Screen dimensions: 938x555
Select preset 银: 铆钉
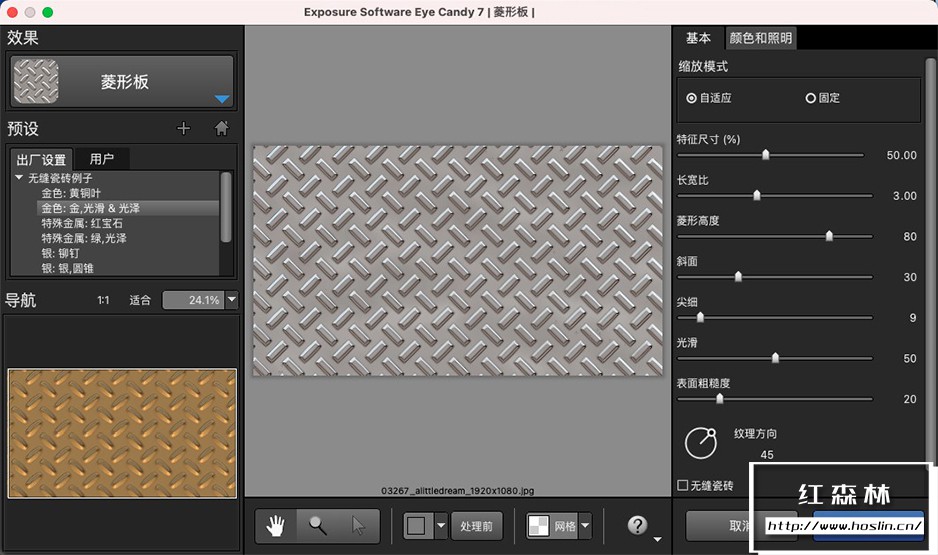(60, 253)
